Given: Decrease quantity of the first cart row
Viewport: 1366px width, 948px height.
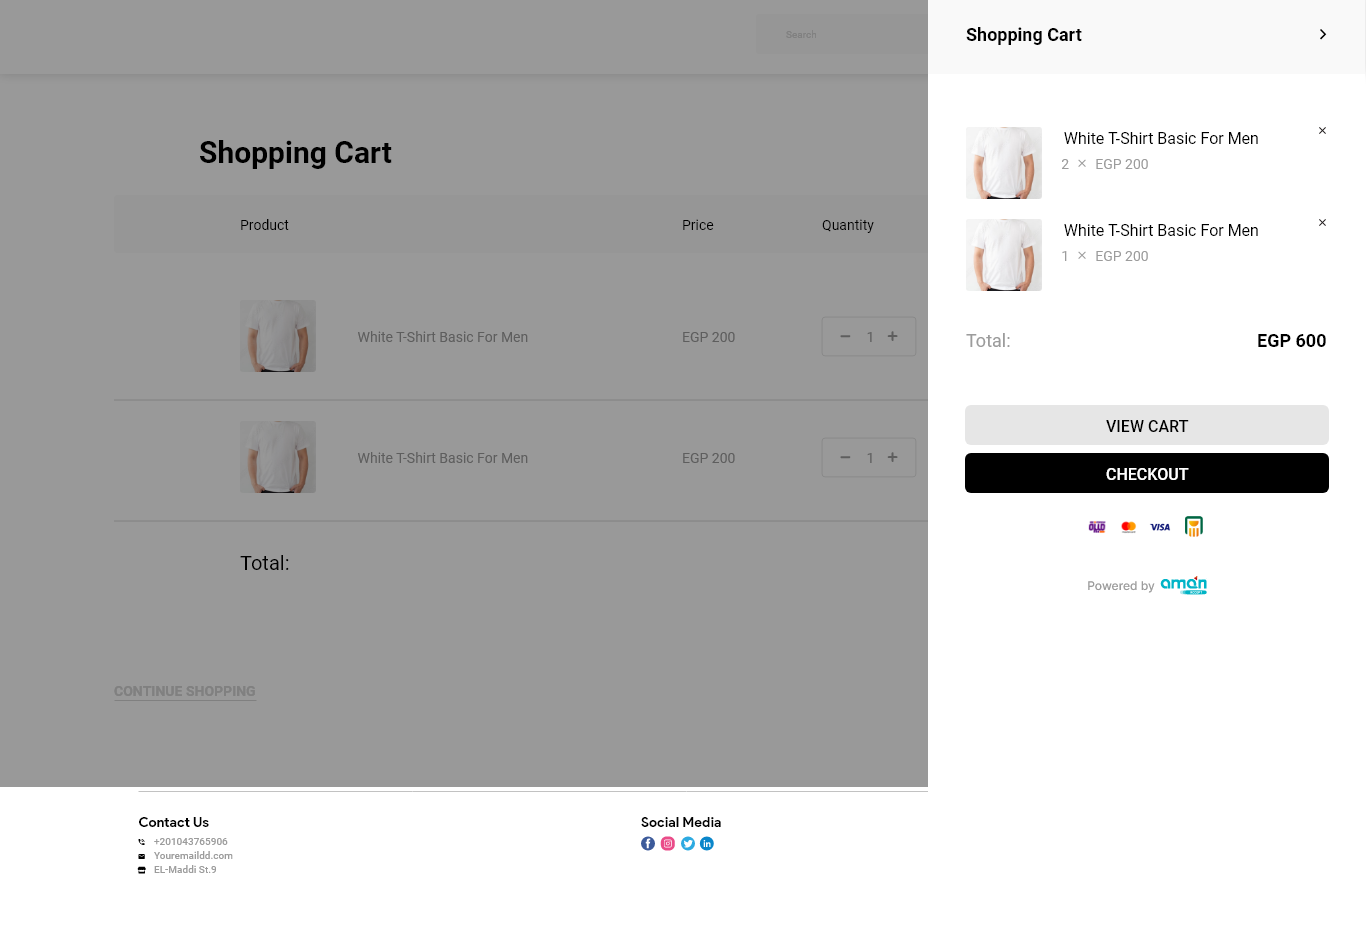Looking at the screenshot, I should click(x=845, y=337).
